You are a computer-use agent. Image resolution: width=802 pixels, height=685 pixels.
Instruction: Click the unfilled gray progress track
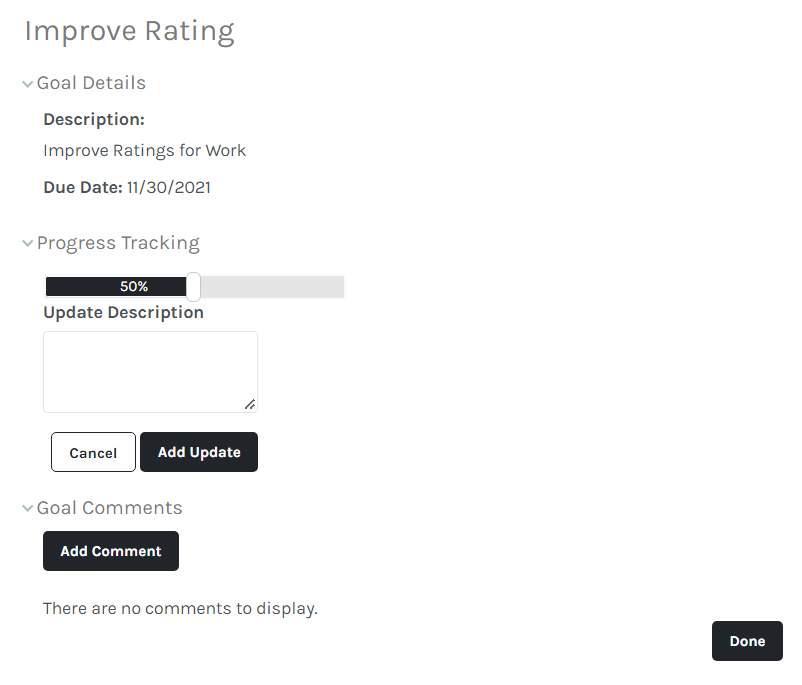pos(272,287)
